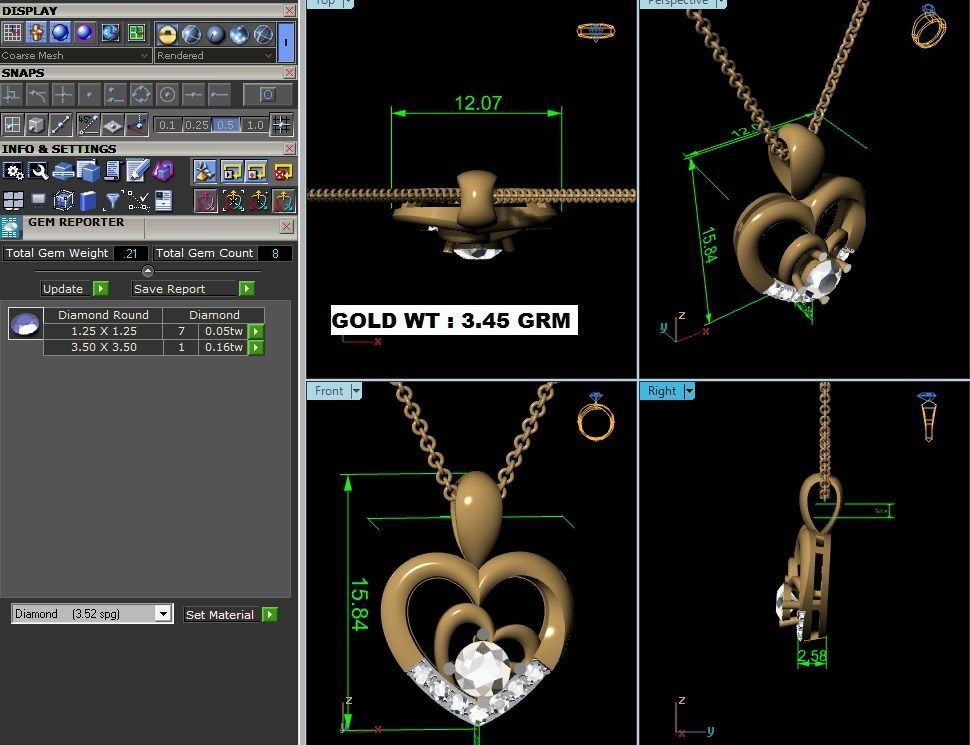Open the Right viewport dropdown arrow

pos(689,391)
